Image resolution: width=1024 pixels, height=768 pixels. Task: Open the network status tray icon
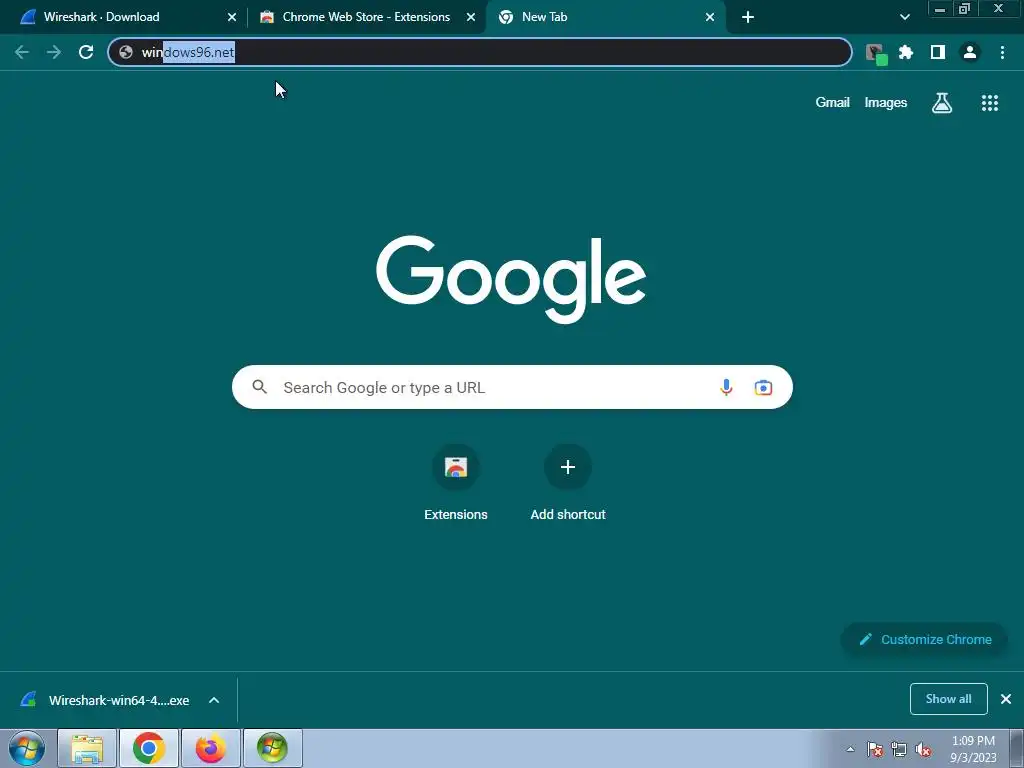899,749
